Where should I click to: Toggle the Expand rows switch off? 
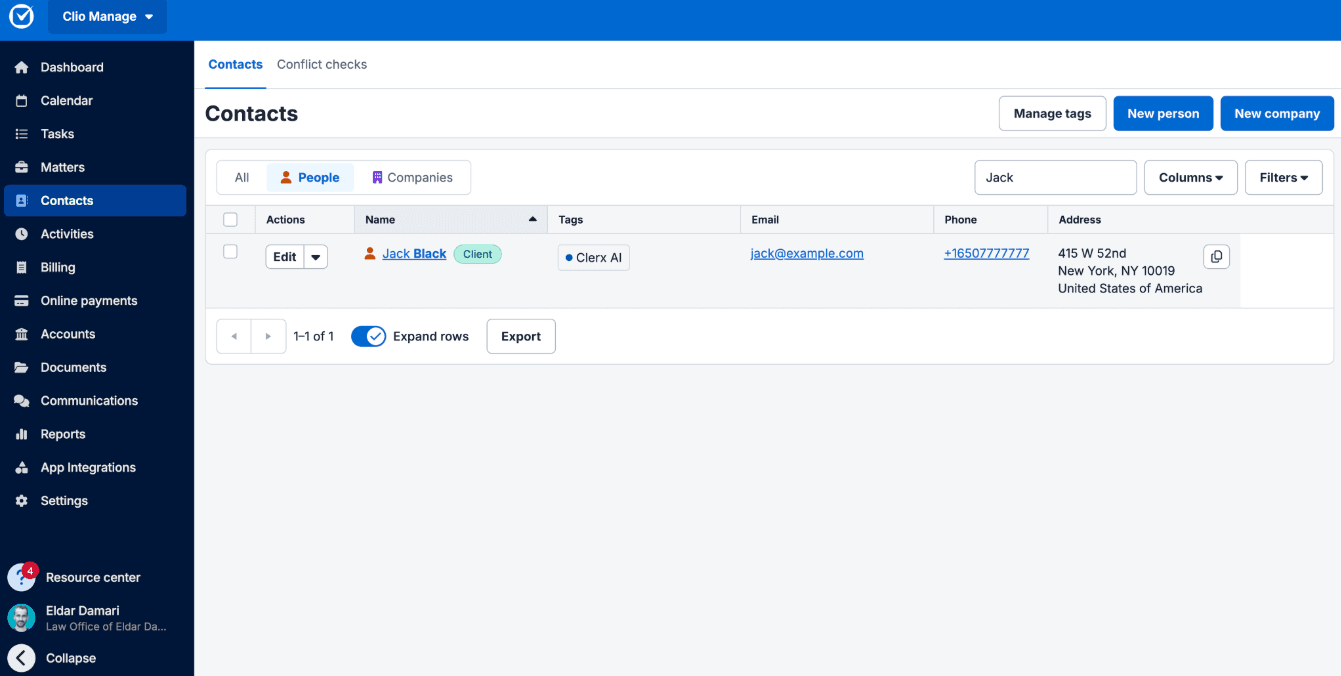point(368,336)
